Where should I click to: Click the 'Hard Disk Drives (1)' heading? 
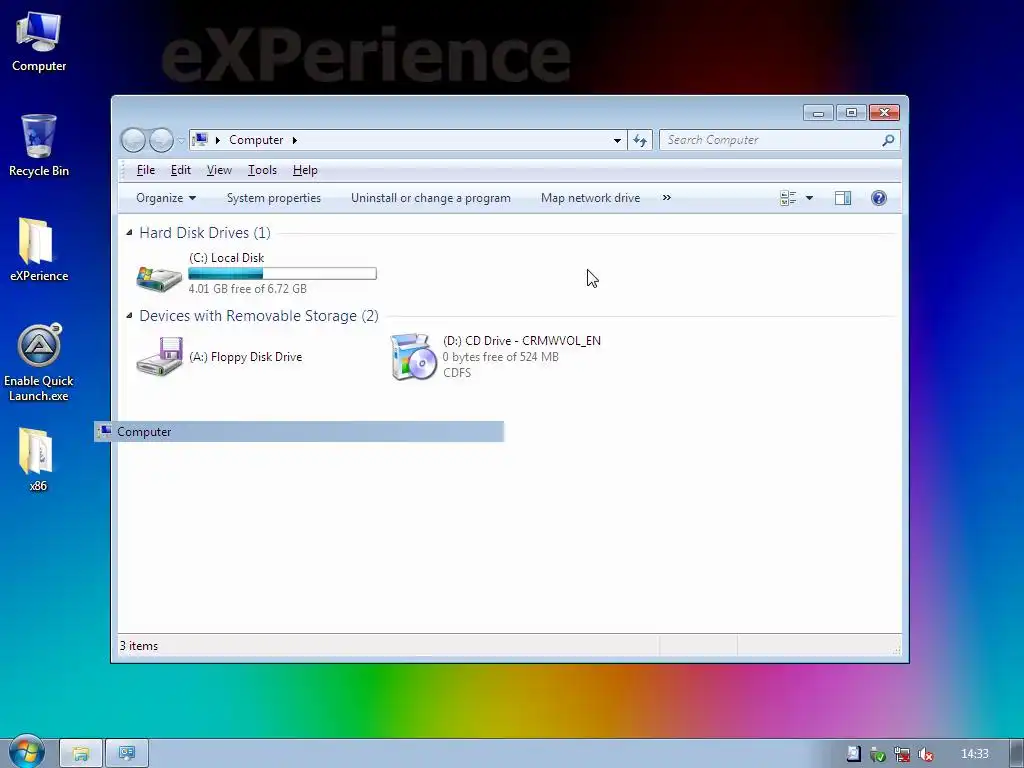pos(204,232)
